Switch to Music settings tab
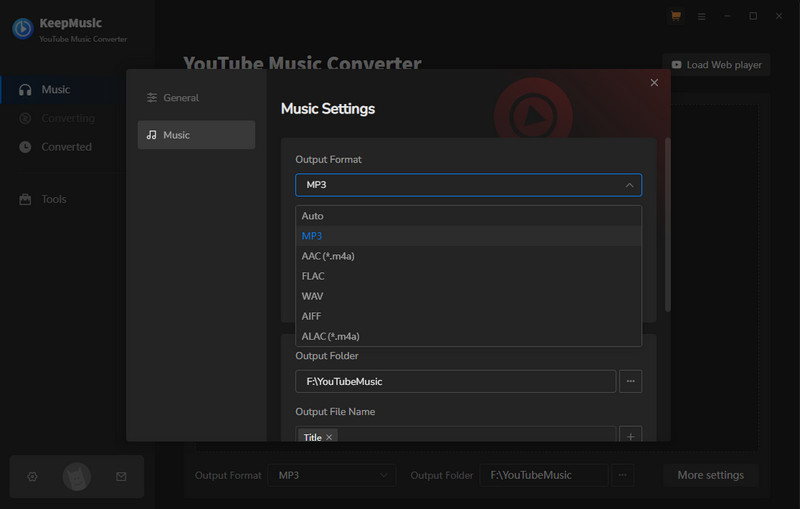 pyautogui.click(x=196, y=135)
